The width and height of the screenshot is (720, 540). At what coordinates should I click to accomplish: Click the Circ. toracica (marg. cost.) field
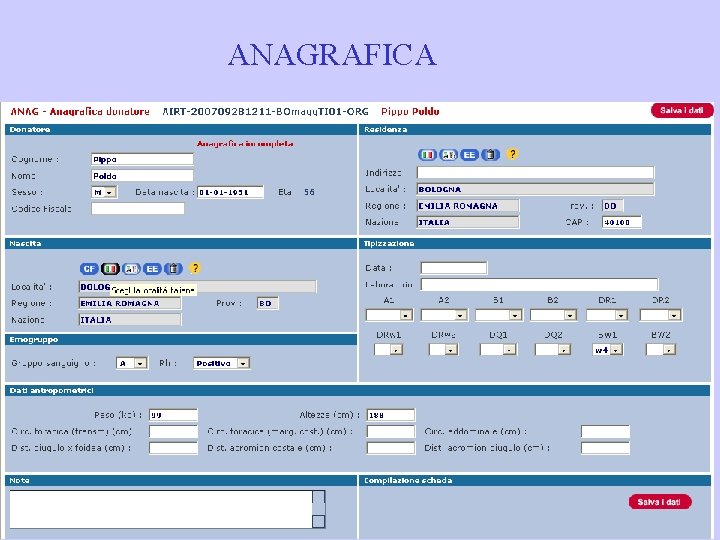click(391, 432)
